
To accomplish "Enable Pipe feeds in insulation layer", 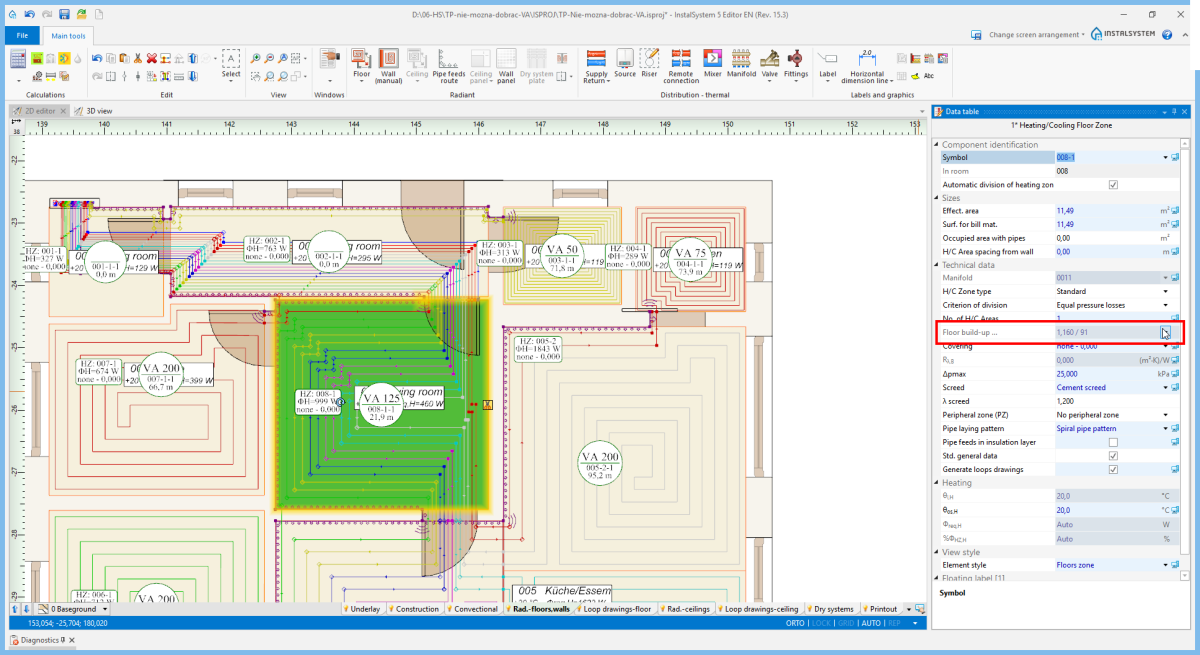I will tap(1113, 442).
